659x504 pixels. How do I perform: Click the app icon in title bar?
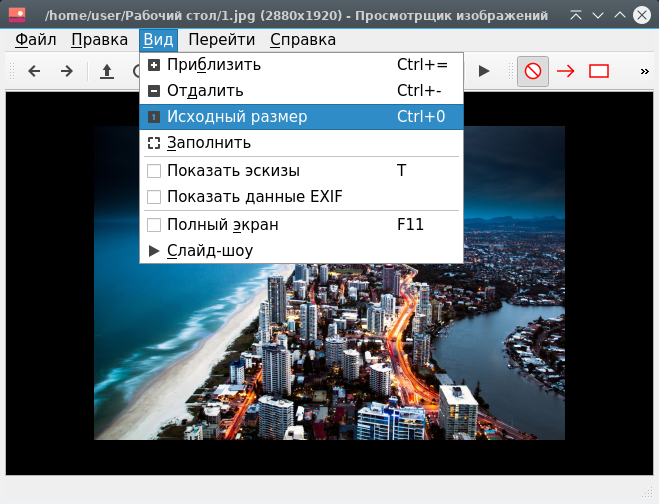click(x=17, y=16)
